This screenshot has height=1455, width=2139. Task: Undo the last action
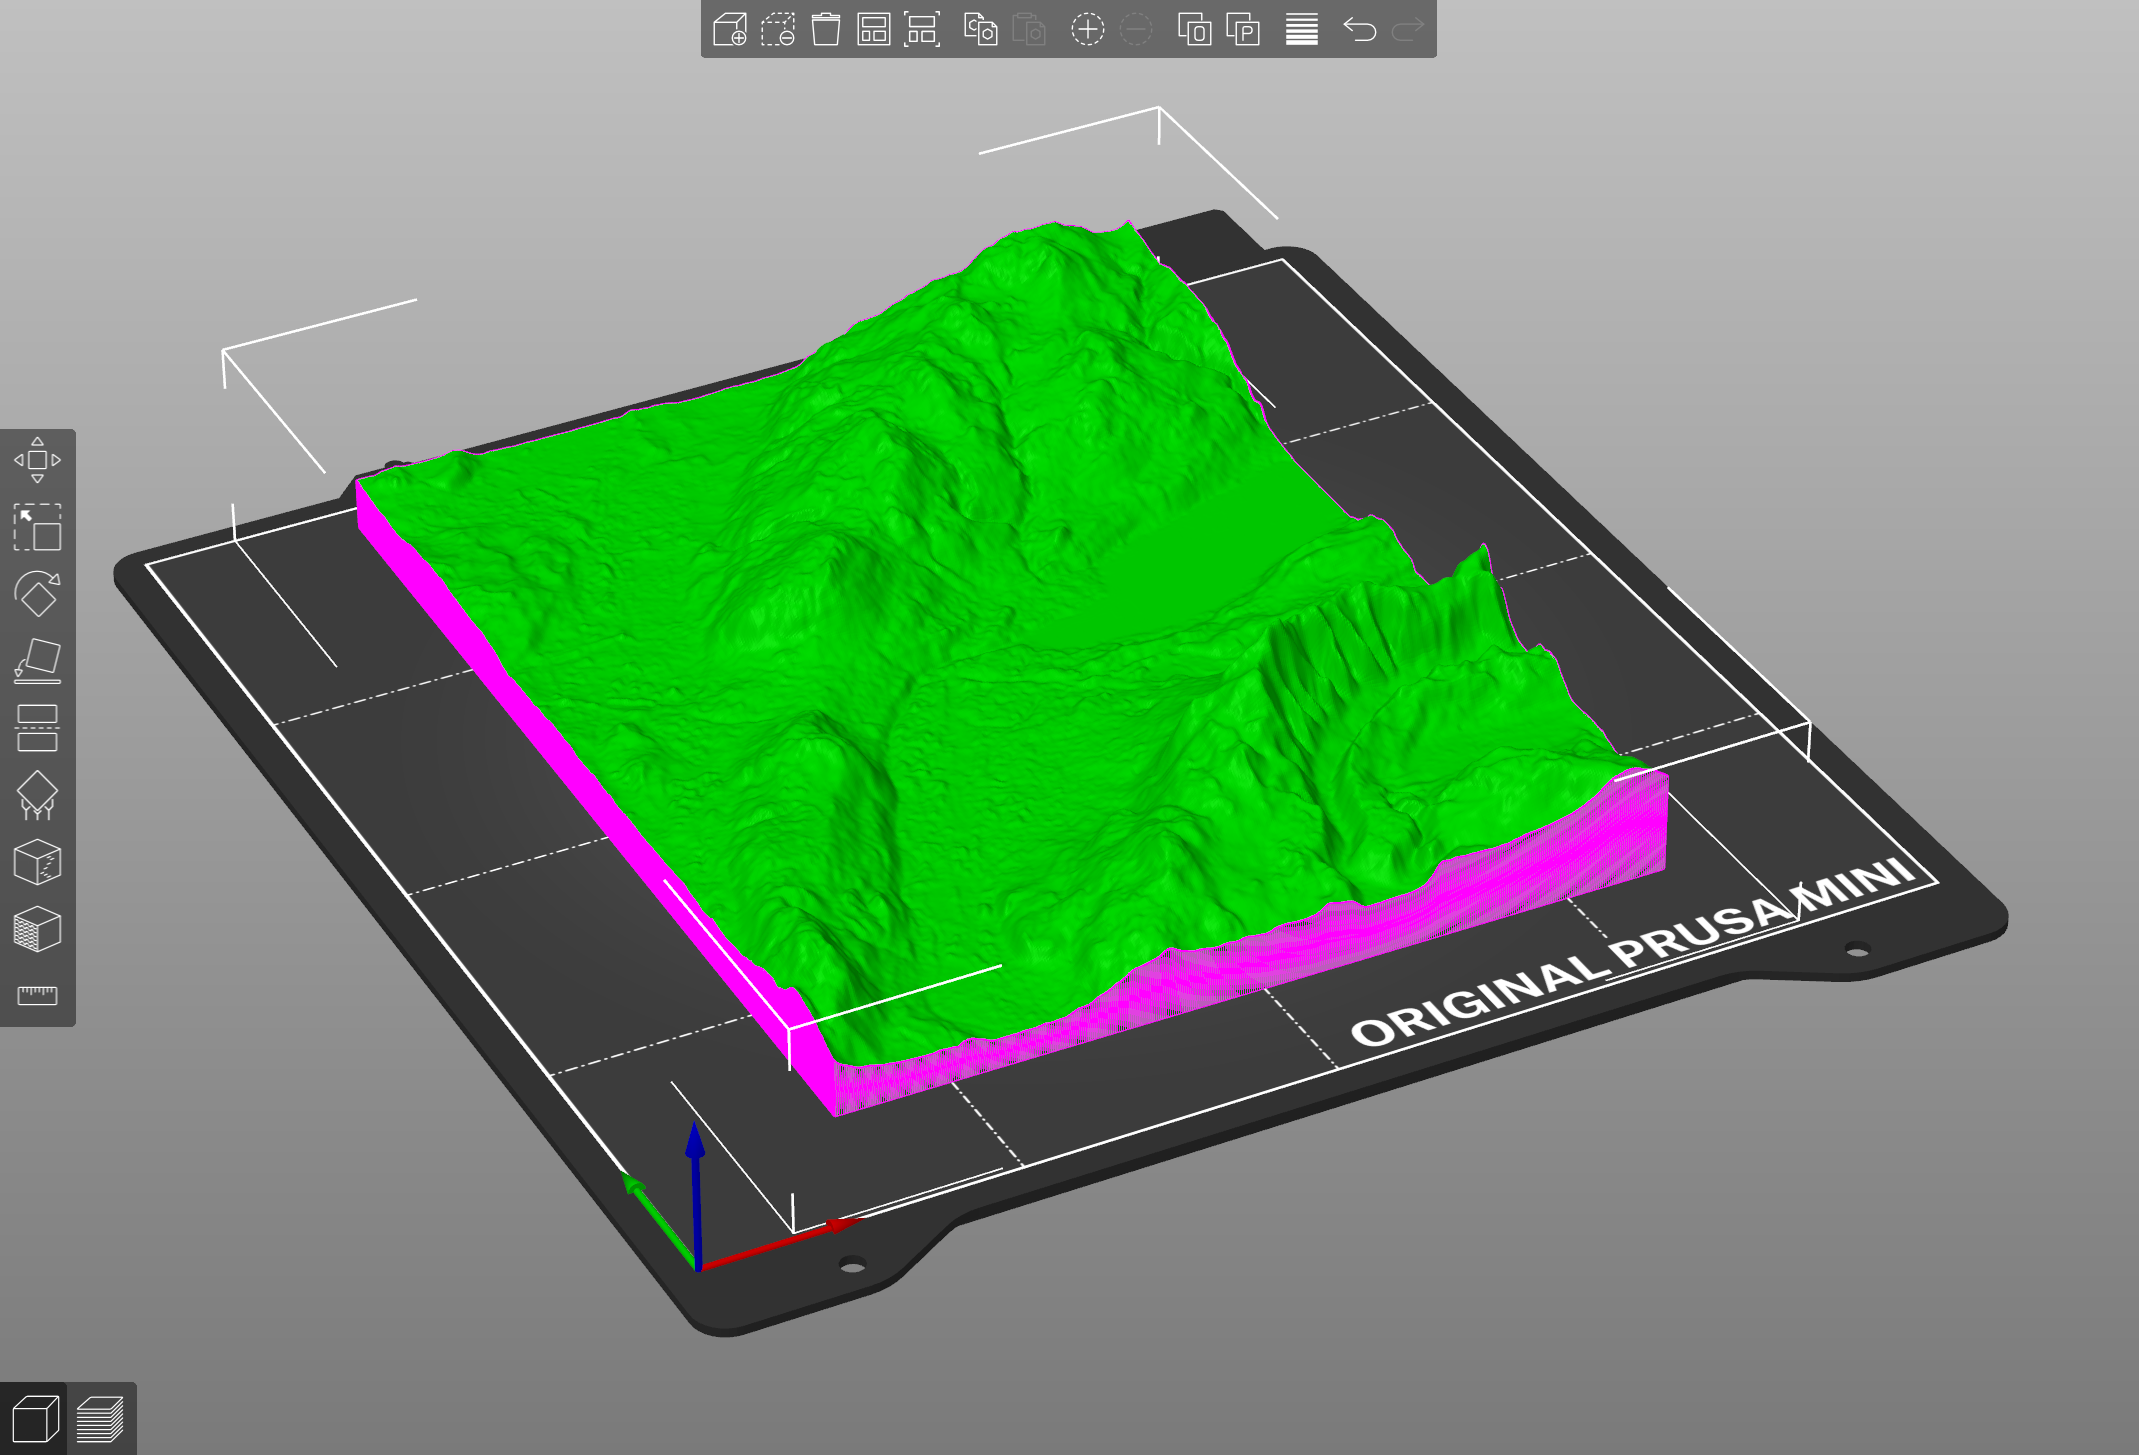pos(1359,31)
